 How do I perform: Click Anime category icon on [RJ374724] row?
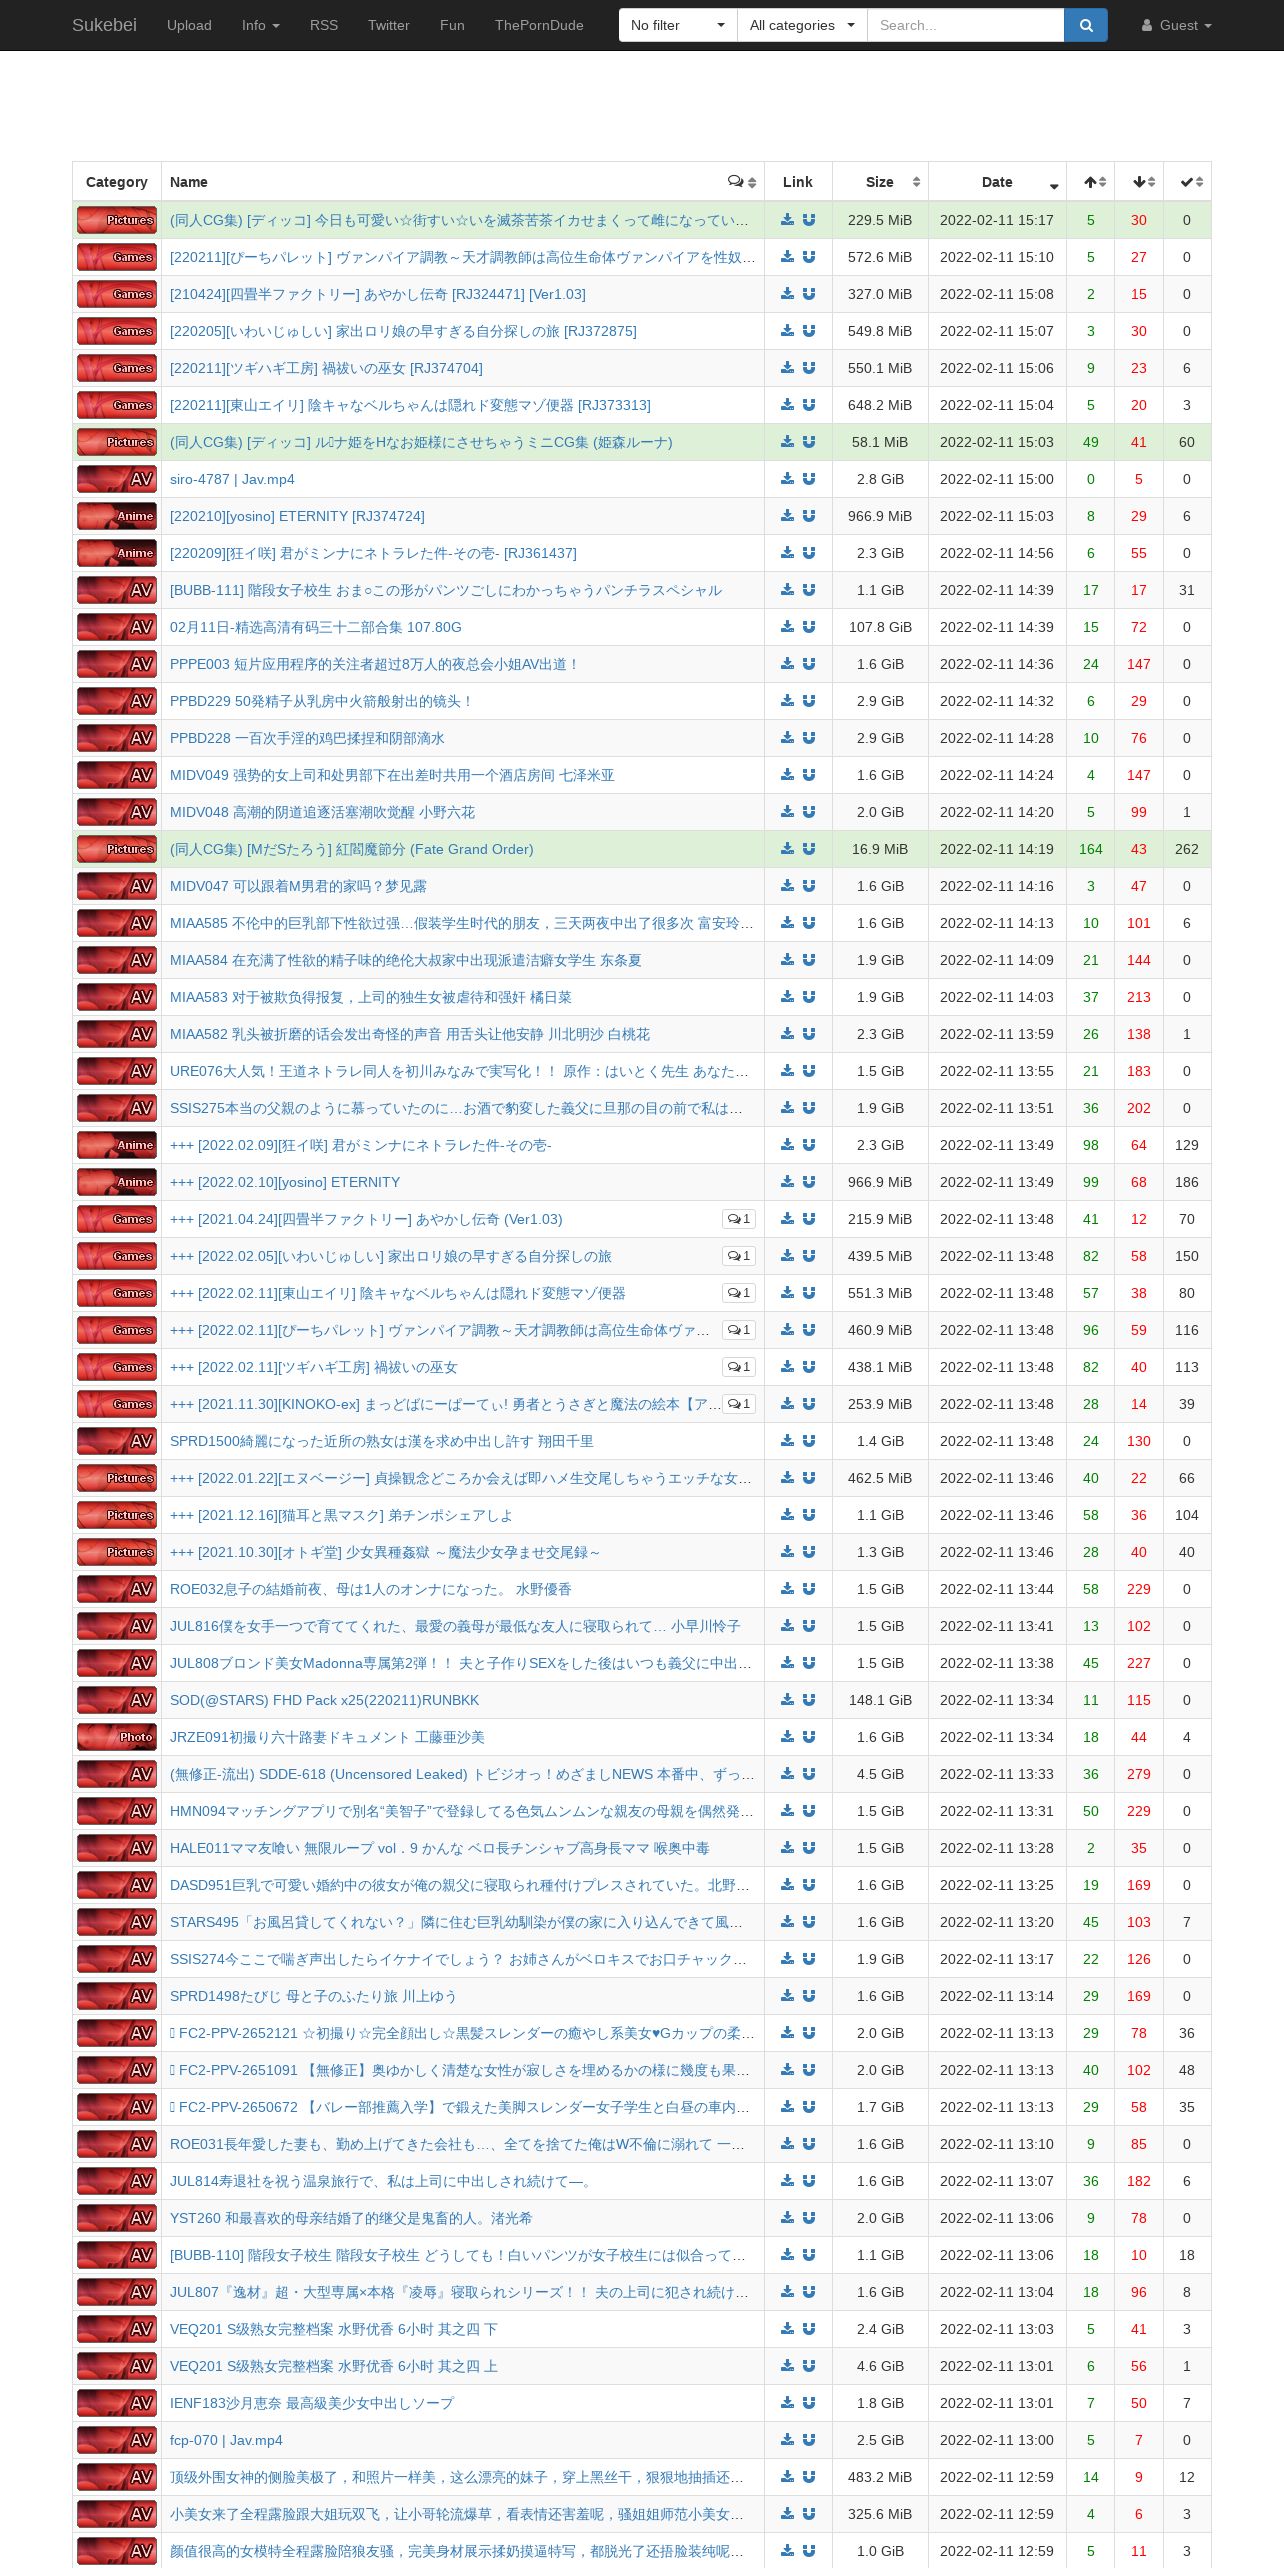point(117,516)
